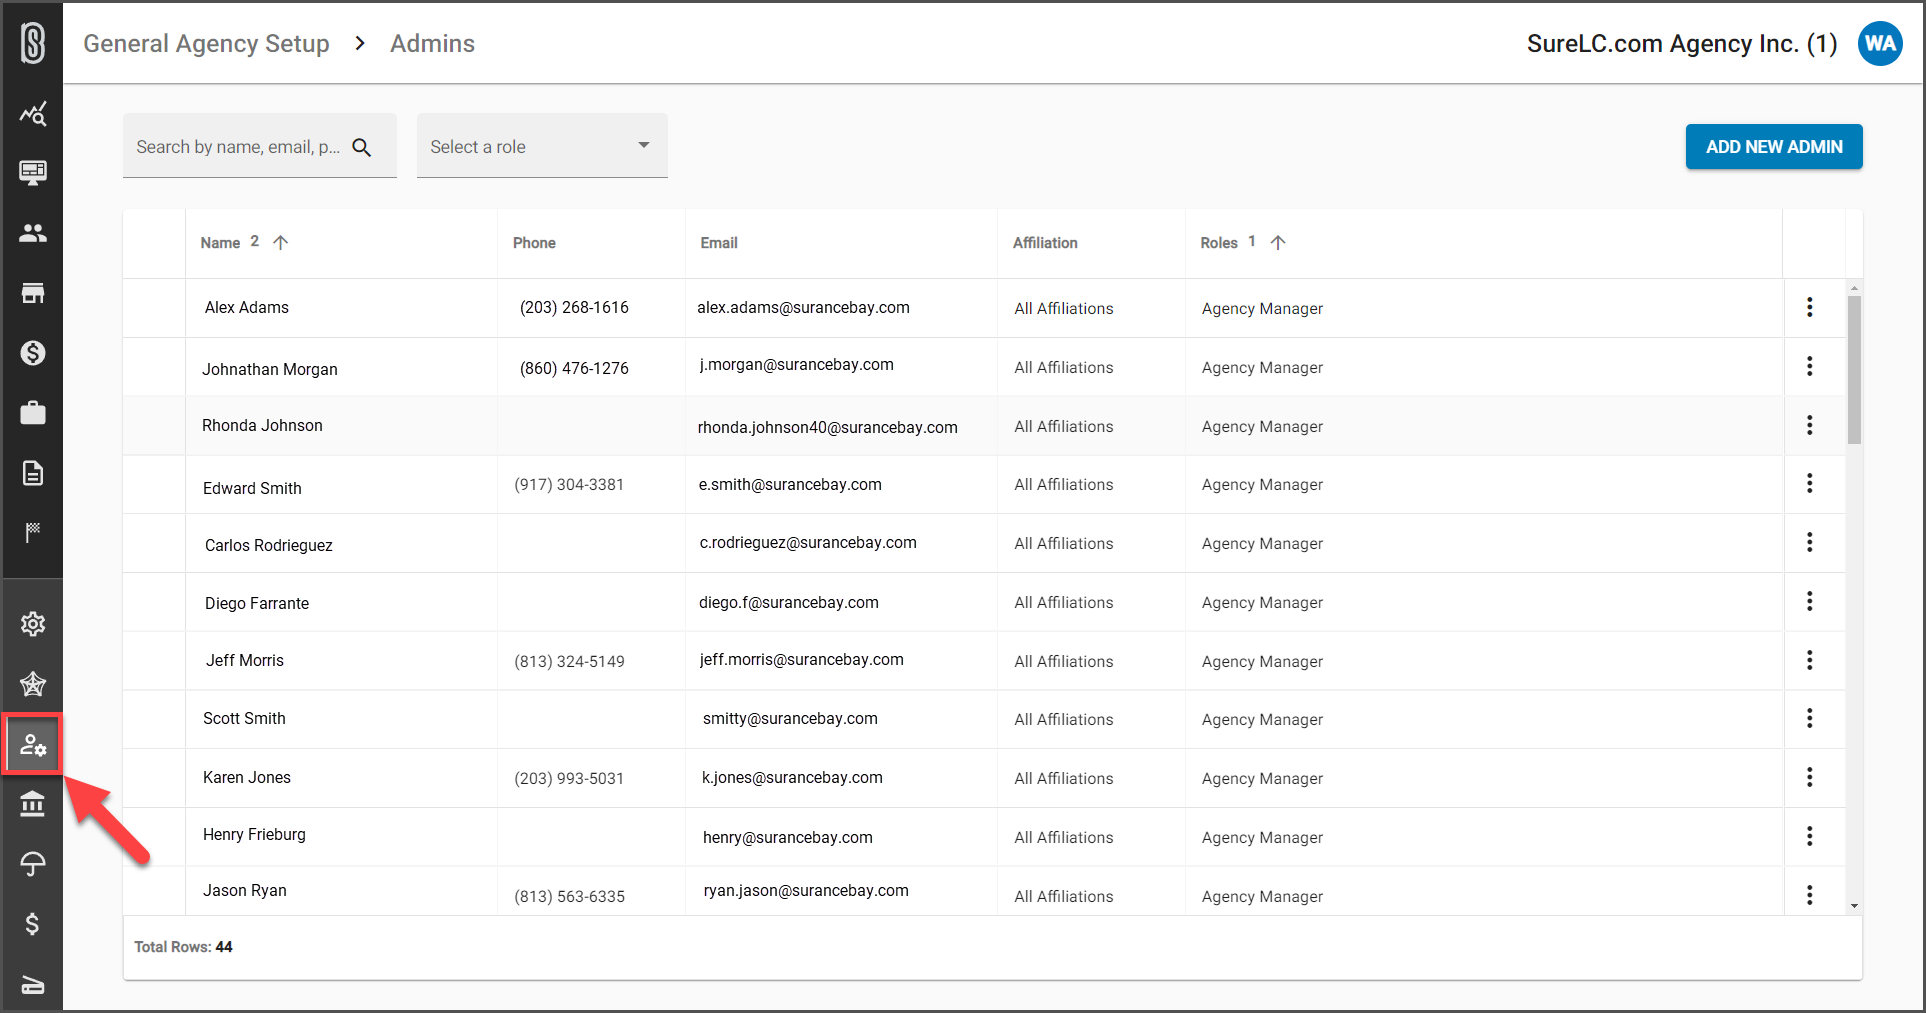This screenshot has height=1013, width=1926.
Task: Click the ADD NEW ADMIN button
Action: tap(1773, 146)
